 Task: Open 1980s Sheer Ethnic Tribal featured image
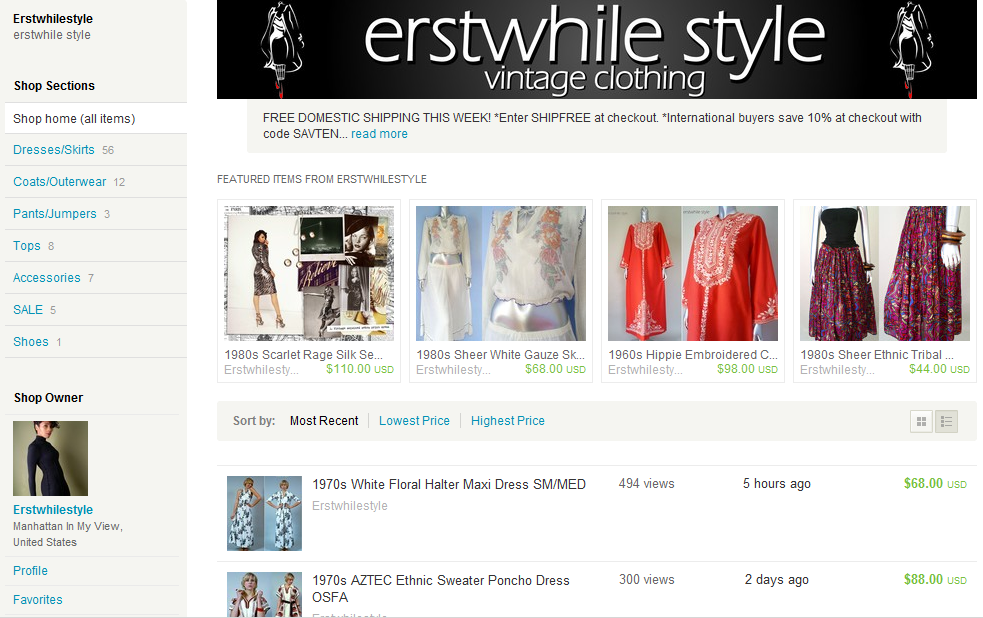pos(885,274)
